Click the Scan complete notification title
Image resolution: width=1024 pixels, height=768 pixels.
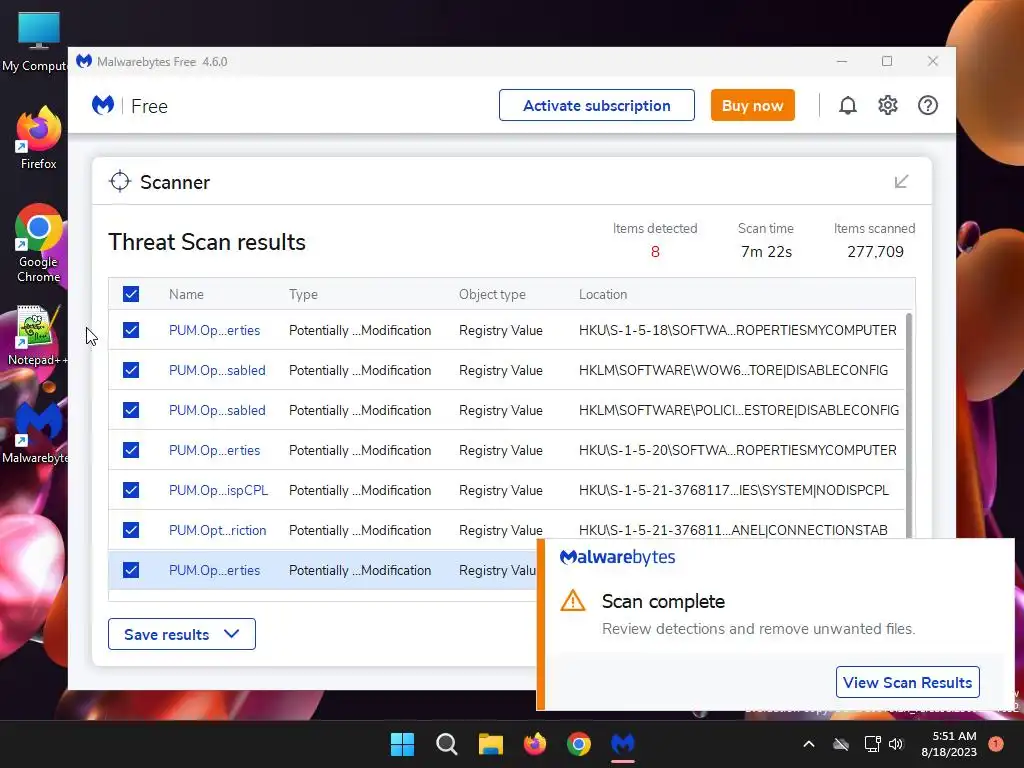point(663,601)
